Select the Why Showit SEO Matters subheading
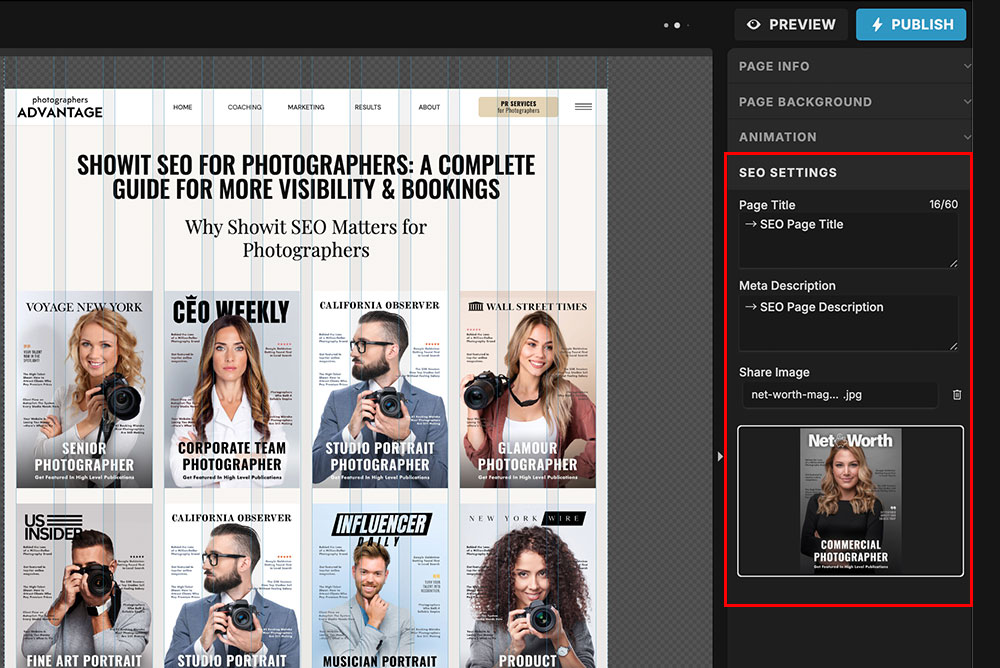This screenshot has width=1000, height=668. (306, 239)
